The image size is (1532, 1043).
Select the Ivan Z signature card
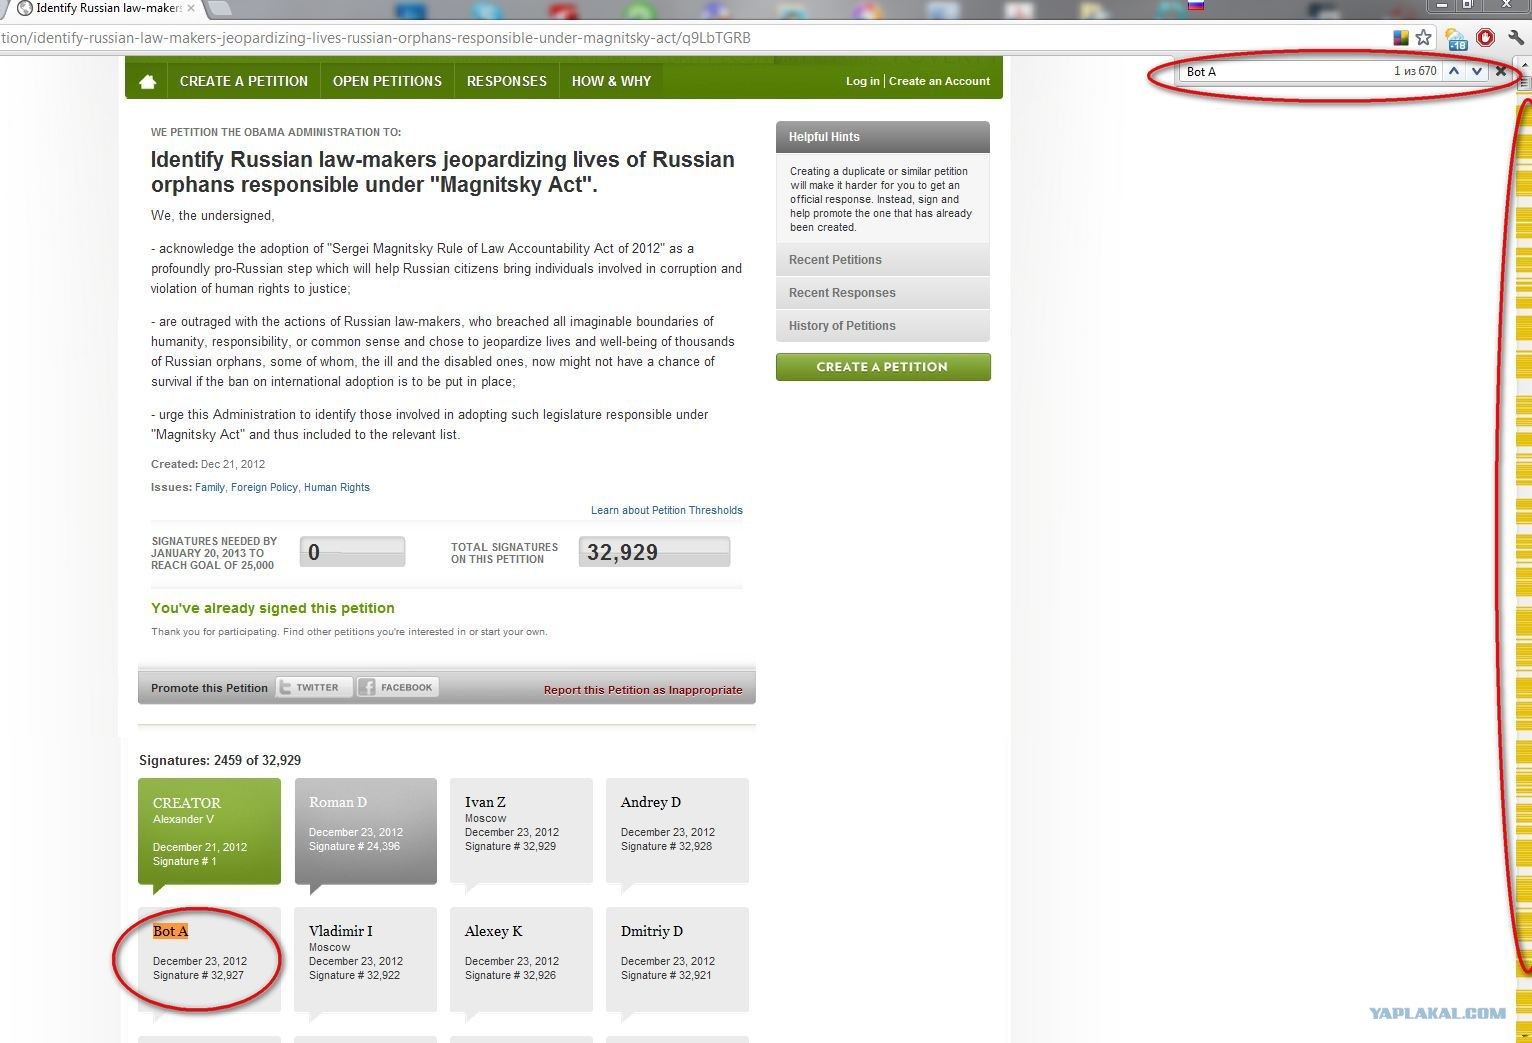point(521,831)
